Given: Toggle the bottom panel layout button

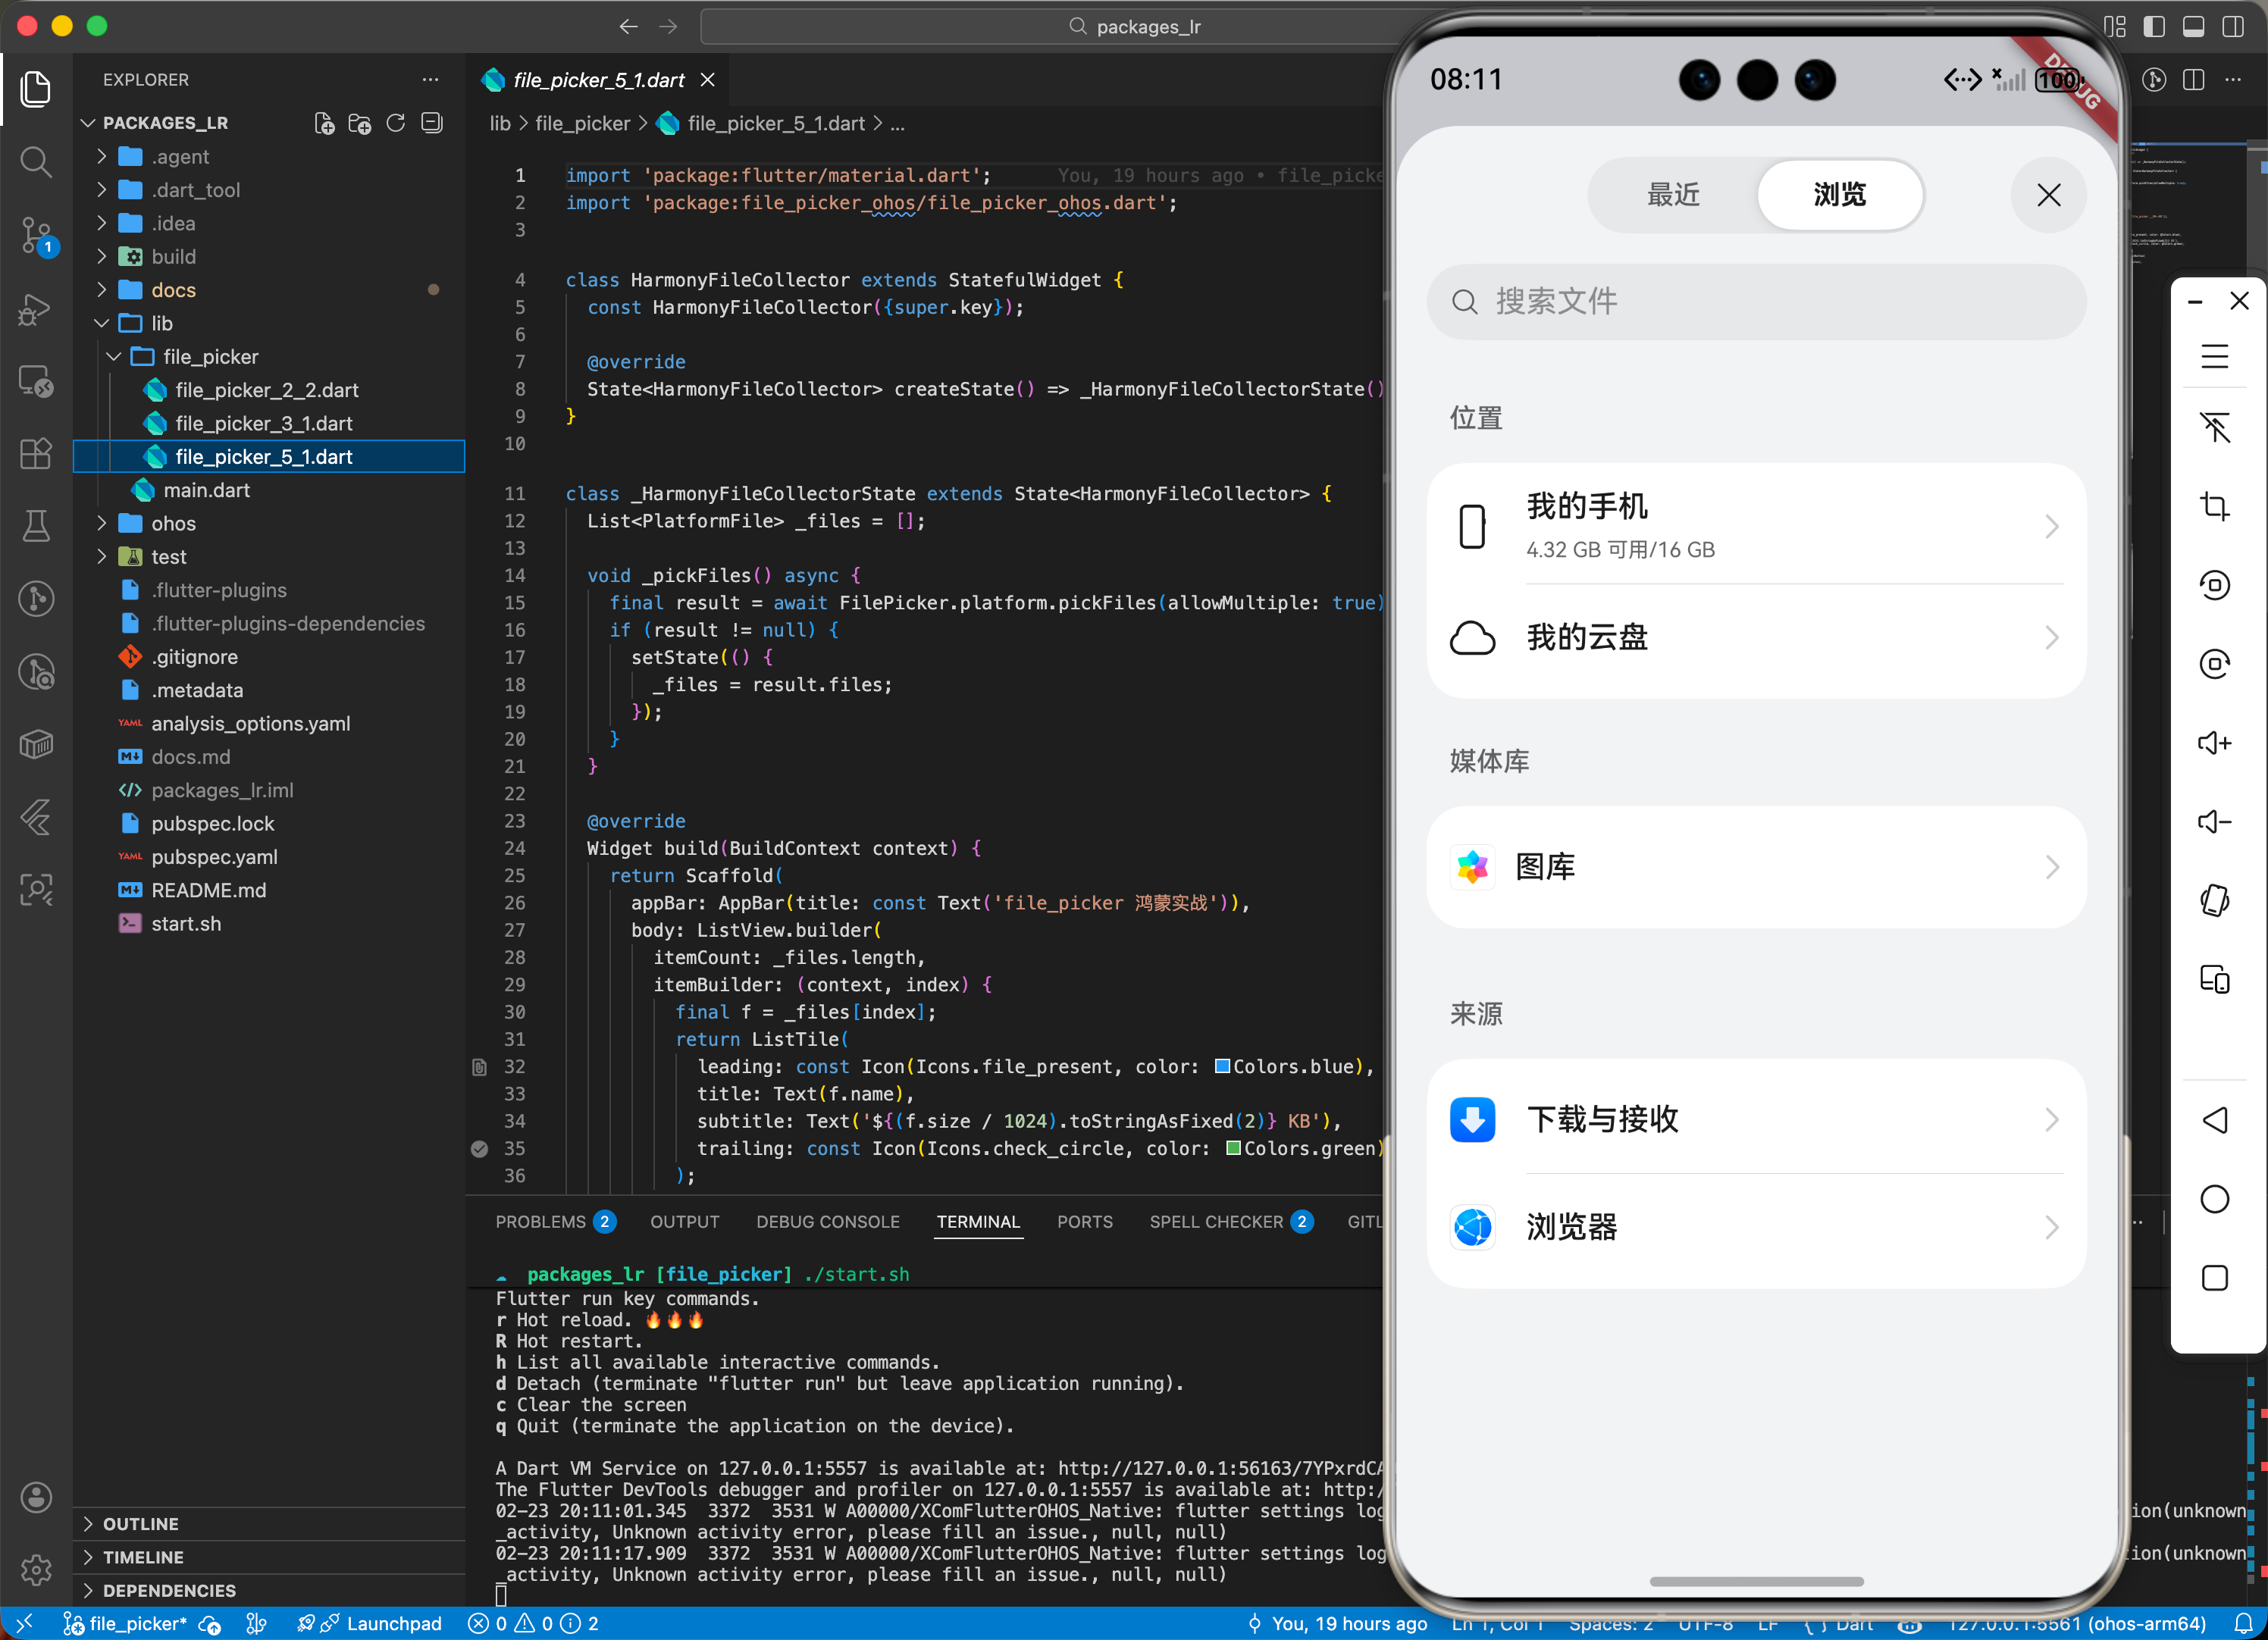Looking at the screenshot, I should coord(2193,27).
